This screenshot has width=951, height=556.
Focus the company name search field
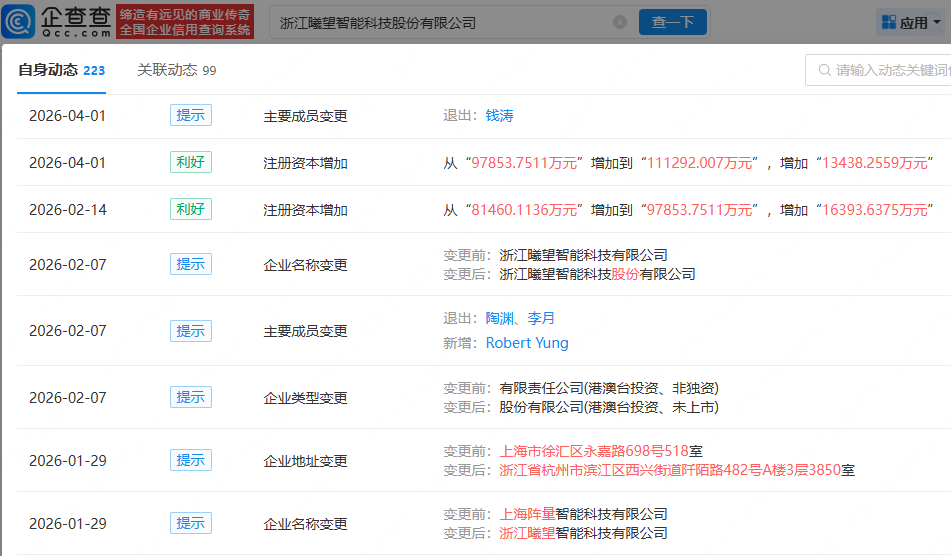point(440,22)
